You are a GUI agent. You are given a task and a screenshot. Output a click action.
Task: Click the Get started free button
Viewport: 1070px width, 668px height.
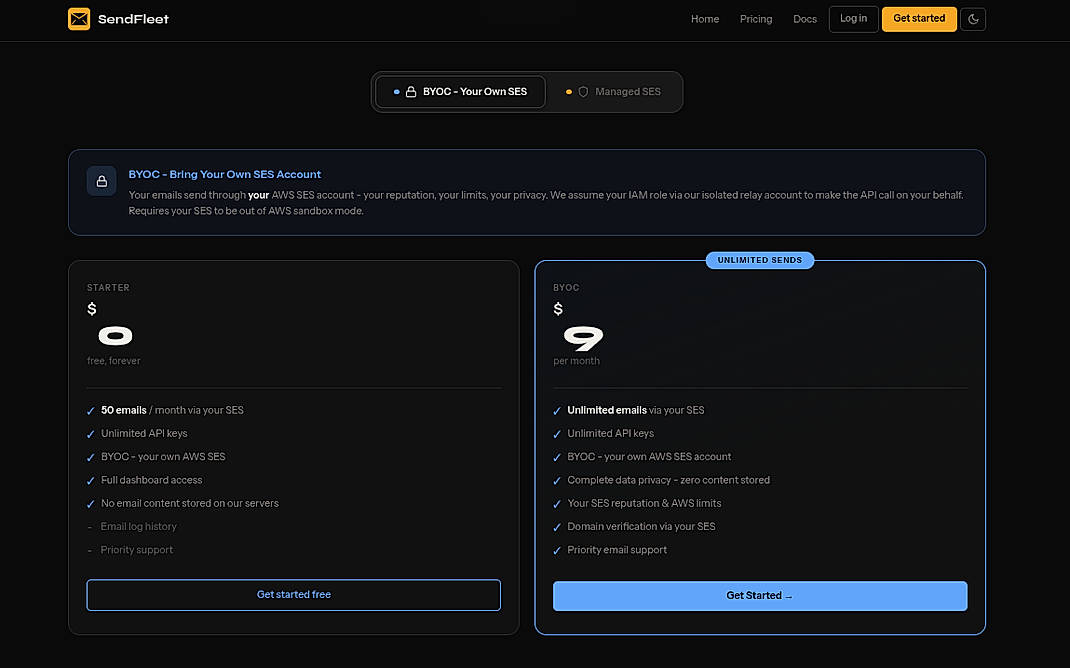[293, 594]
